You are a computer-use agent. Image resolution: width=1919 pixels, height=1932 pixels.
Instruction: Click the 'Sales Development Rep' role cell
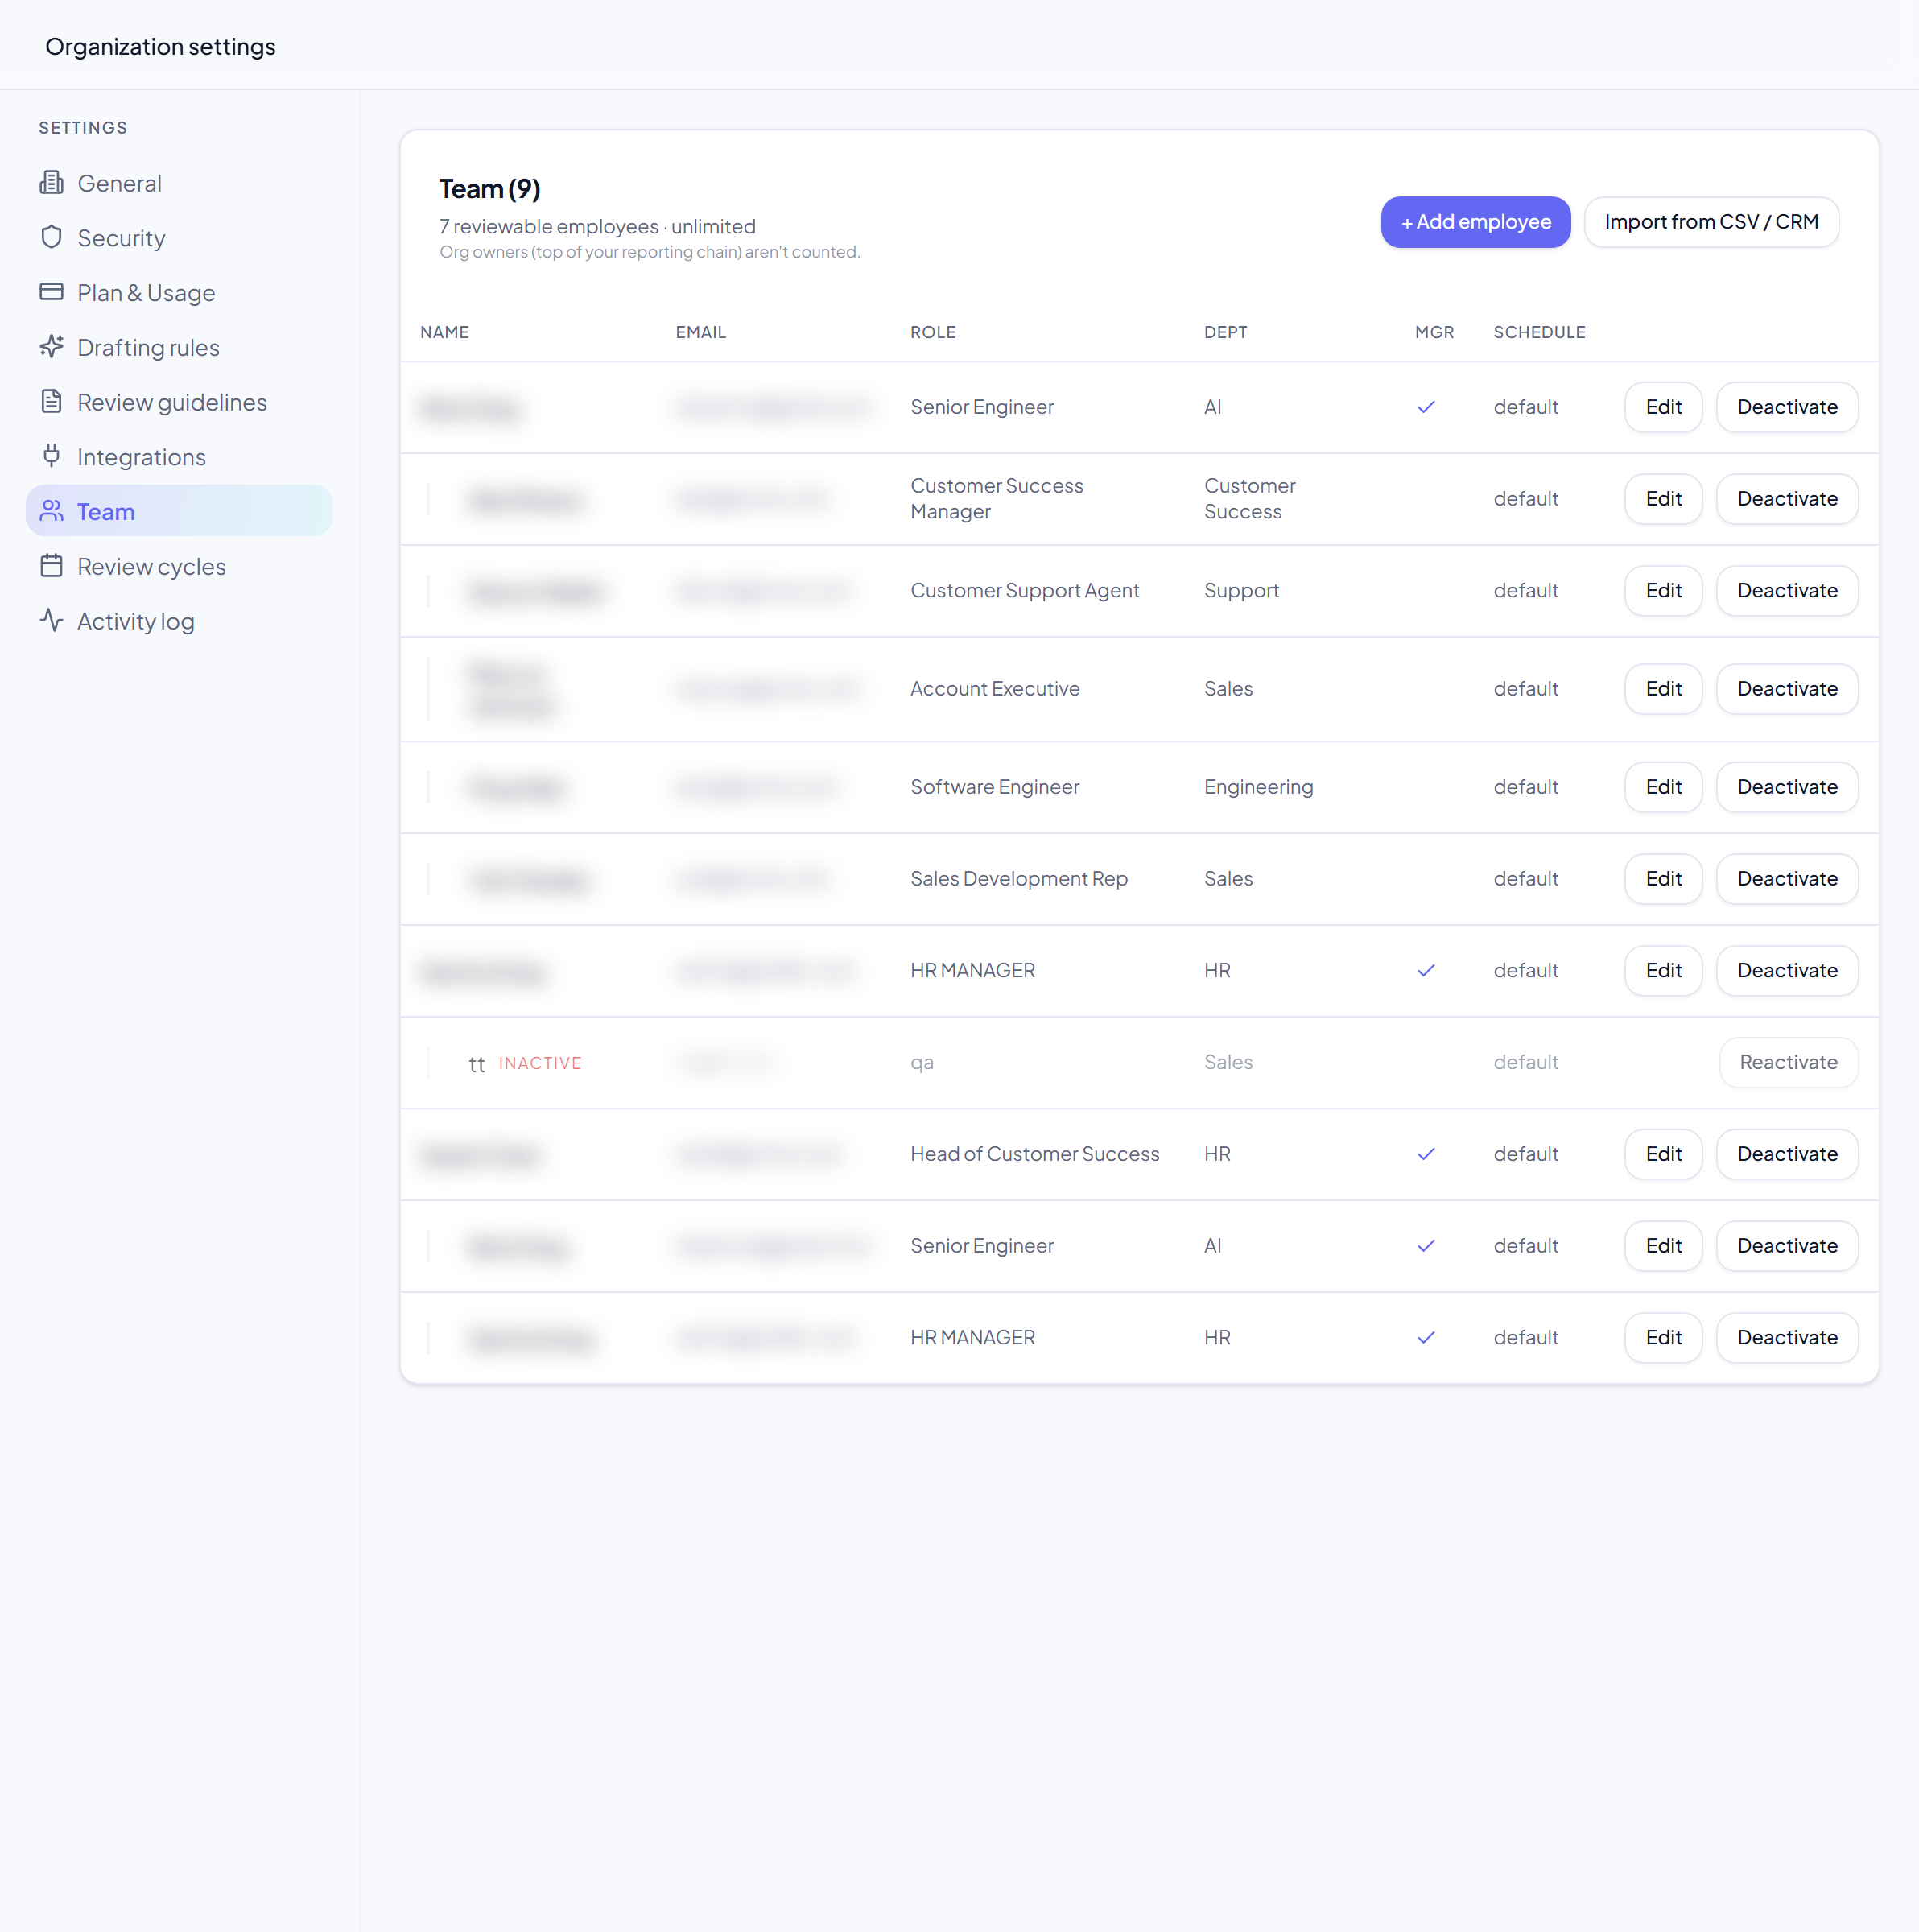pyautogui.click(x=1018, y=879)
